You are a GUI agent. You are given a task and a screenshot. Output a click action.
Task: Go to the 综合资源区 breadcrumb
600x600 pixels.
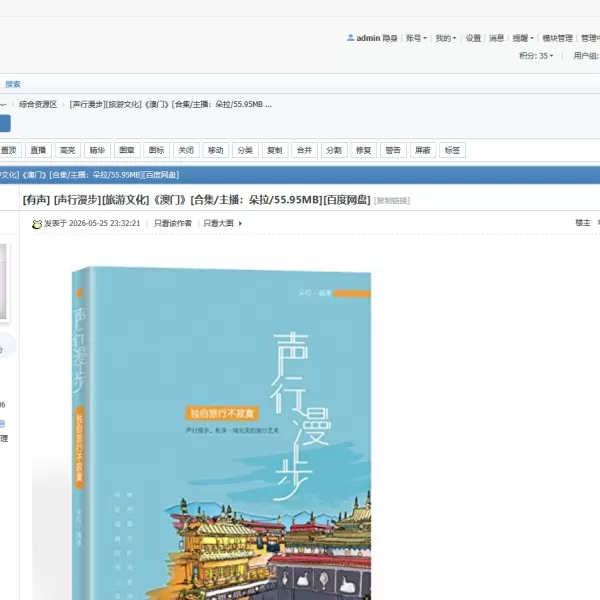[x=38, y=104]
